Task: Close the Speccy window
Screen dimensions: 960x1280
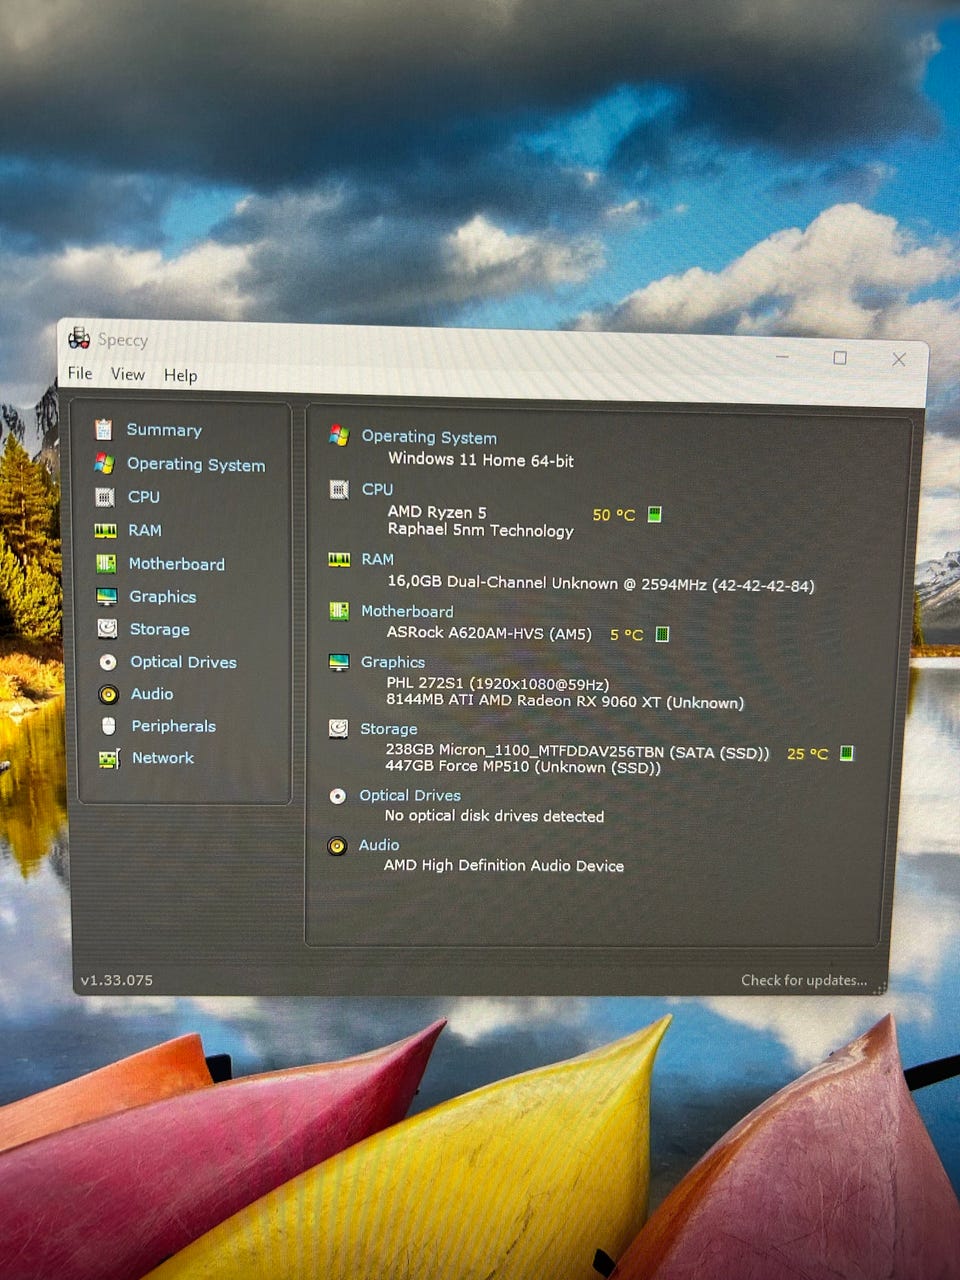Action: coord(899,359)
